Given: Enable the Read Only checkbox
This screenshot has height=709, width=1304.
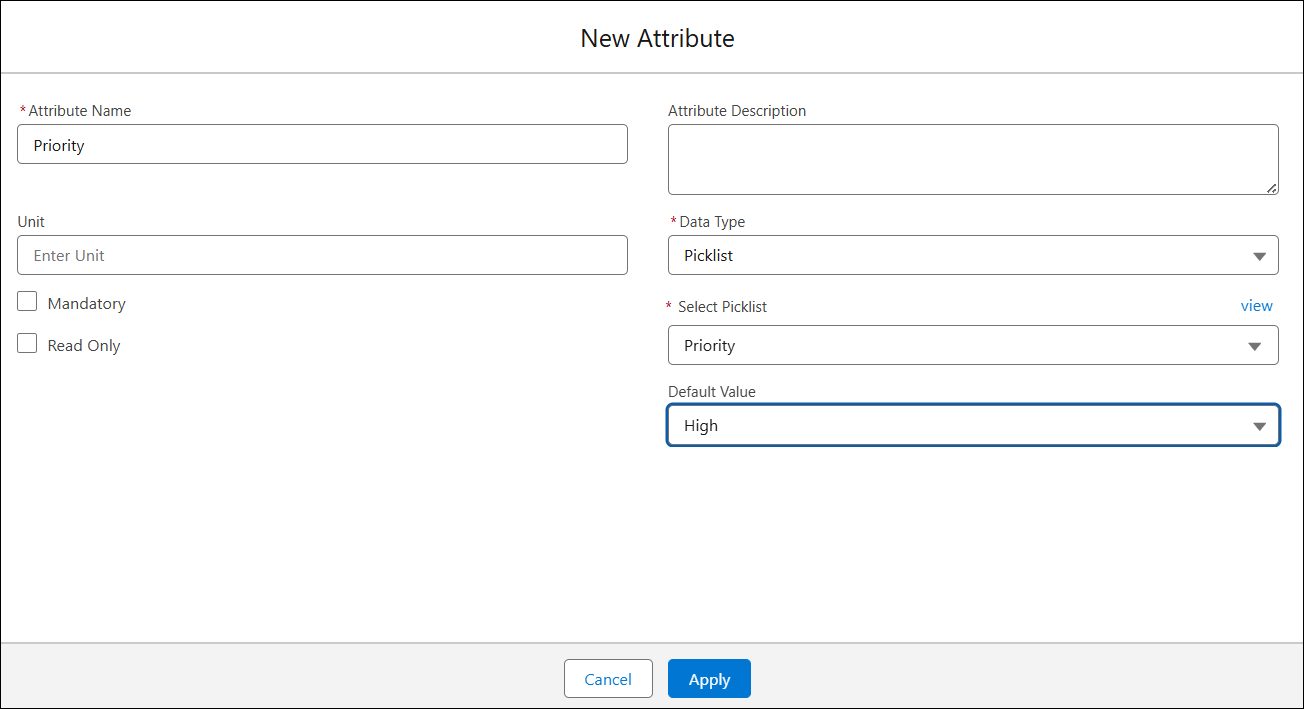Looking at the screenshot, I should pyautogui.click(x=27, y=344).
